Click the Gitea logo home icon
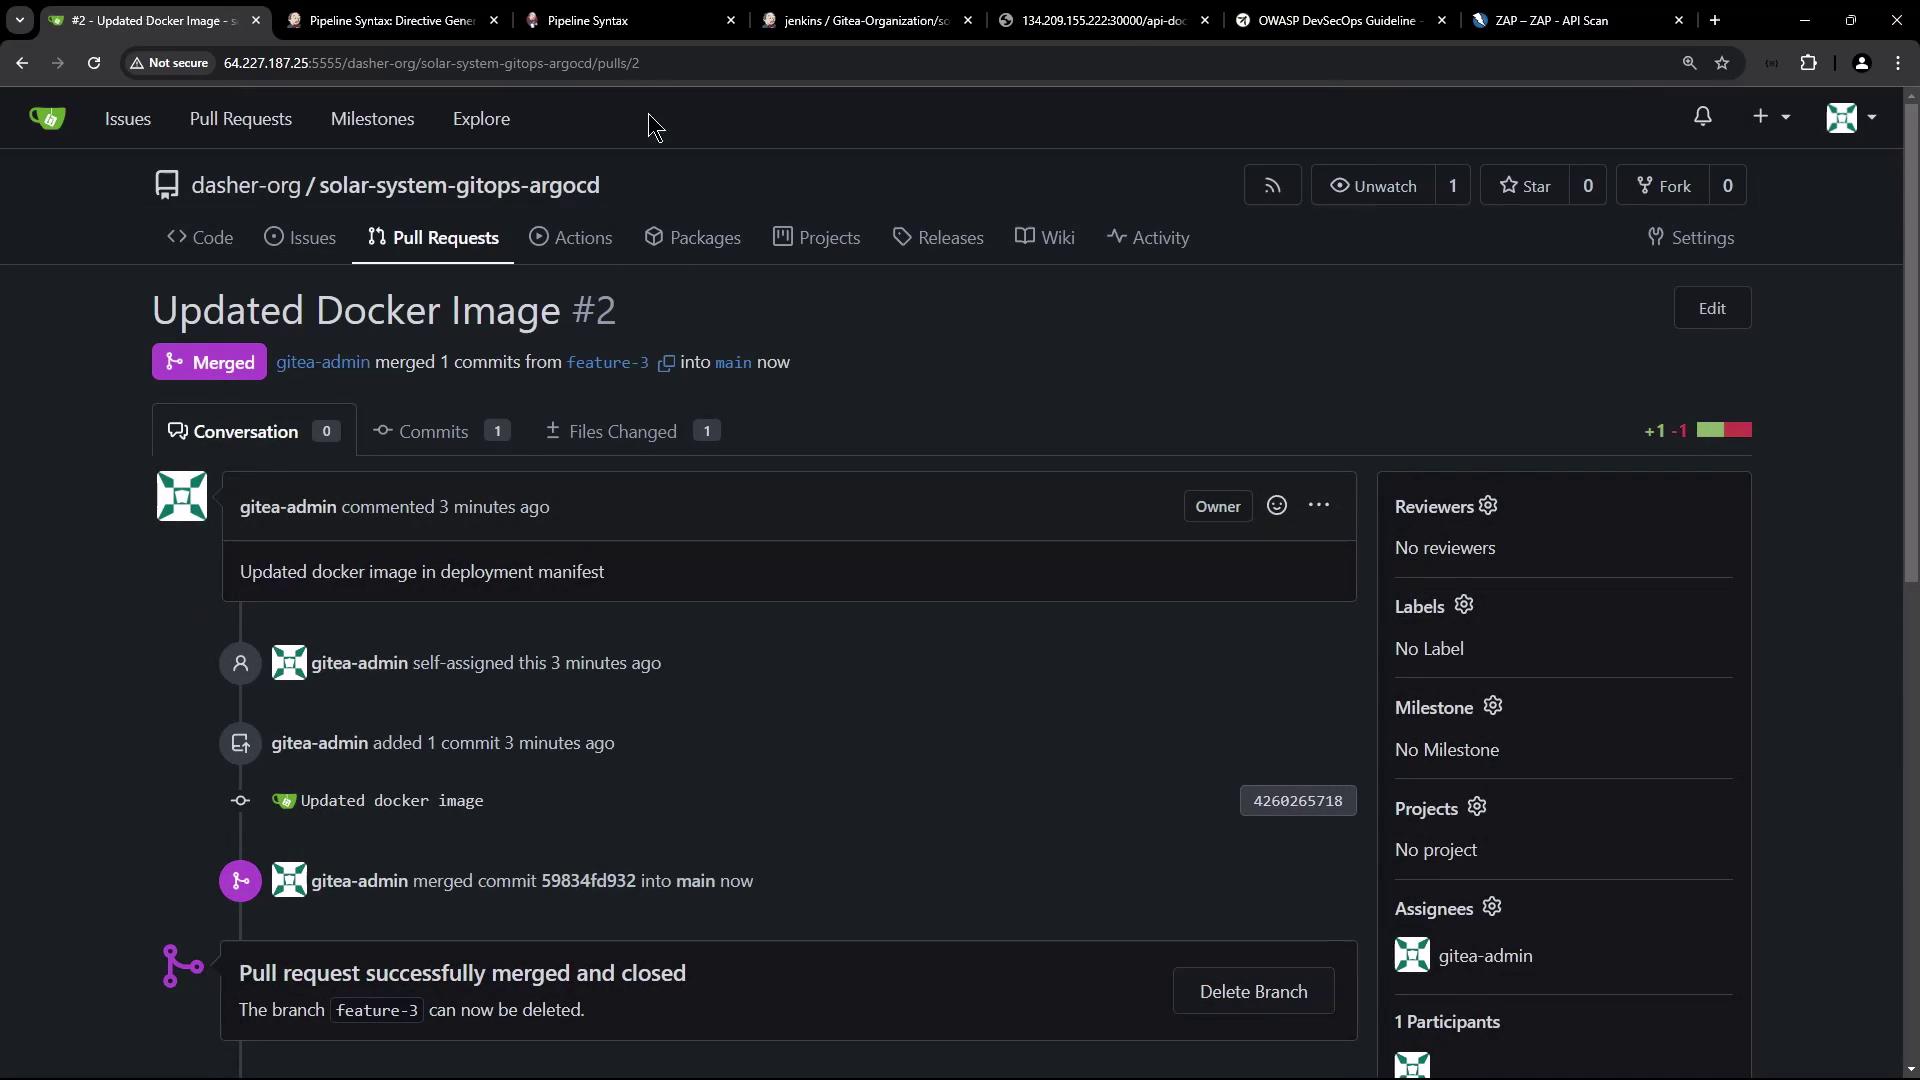This screenshot has height=1080, width=1920. 47,118
